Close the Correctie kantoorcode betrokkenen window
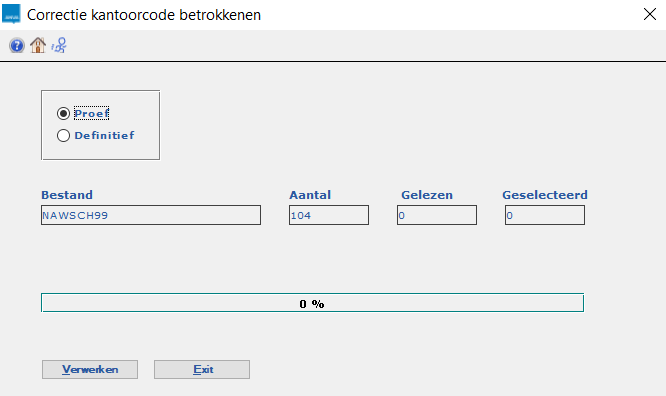666x396 pixels. pyautogui.click(x=649, y=14)
